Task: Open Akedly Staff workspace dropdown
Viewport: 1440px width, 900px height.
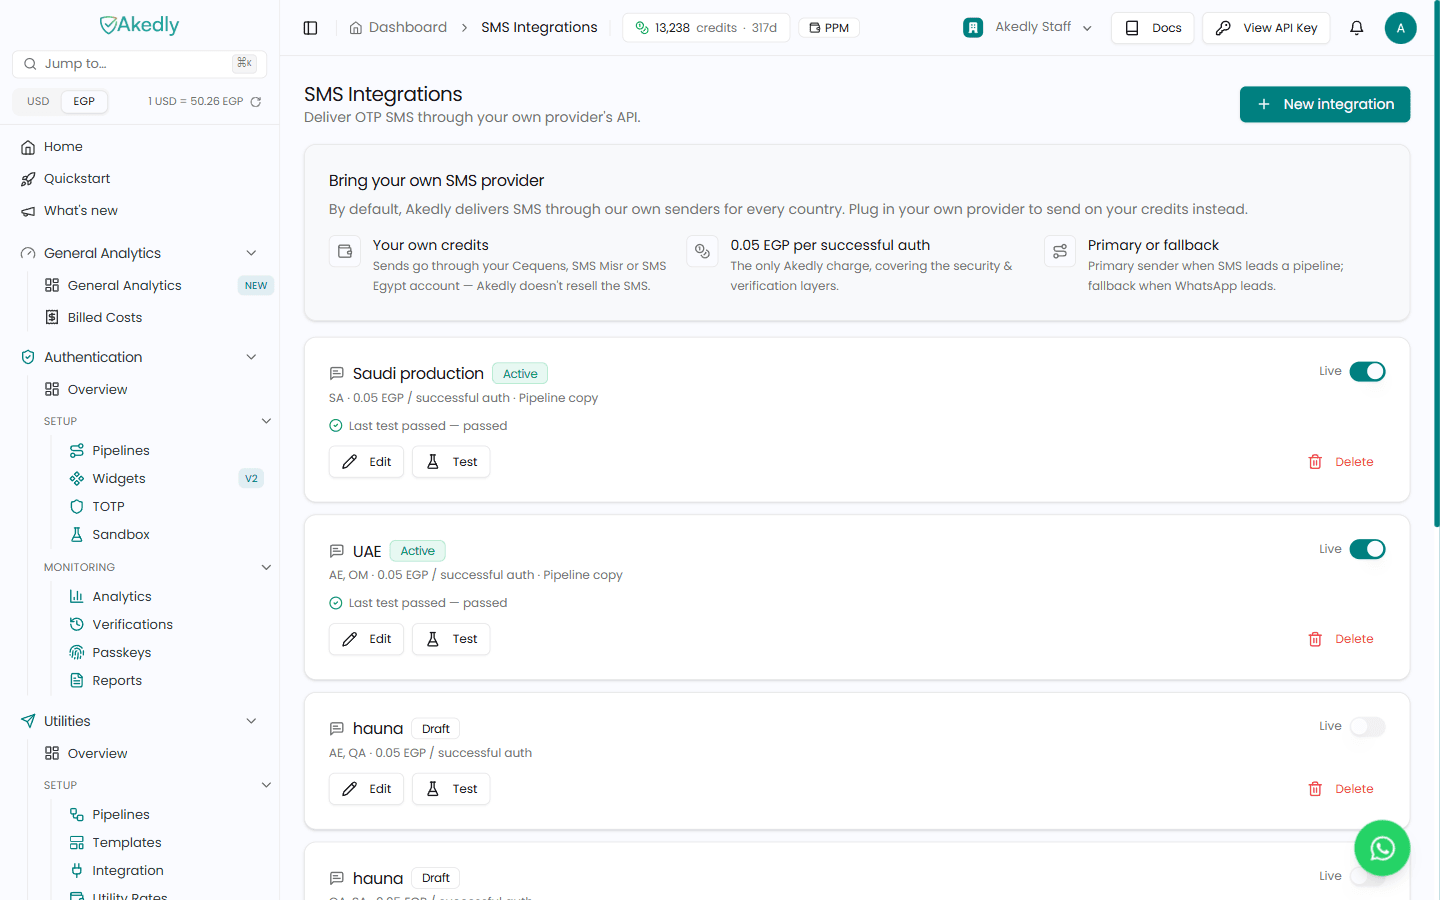Action: click(x=1028, y=28)
